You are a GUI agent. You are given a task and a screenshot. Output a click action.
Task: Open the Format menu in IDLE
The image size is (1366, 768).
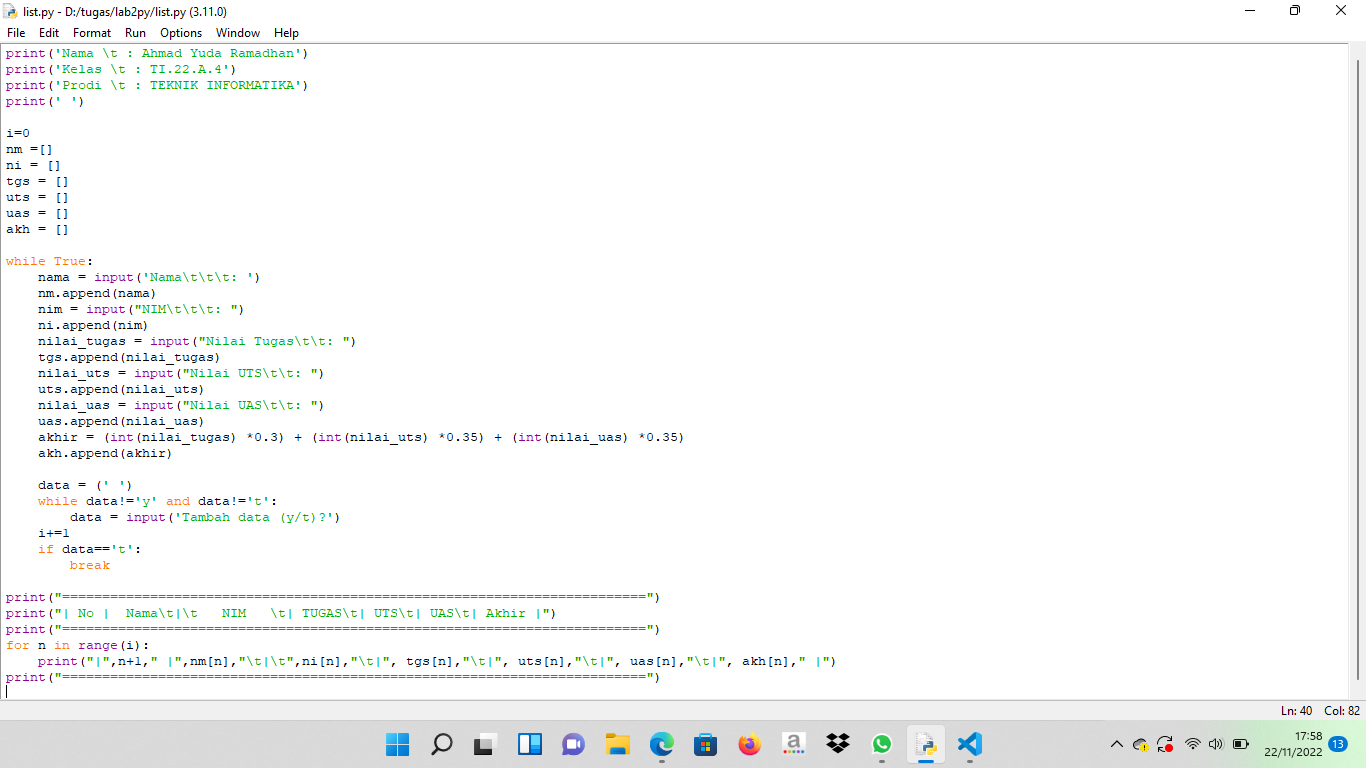tap(91, 32)
